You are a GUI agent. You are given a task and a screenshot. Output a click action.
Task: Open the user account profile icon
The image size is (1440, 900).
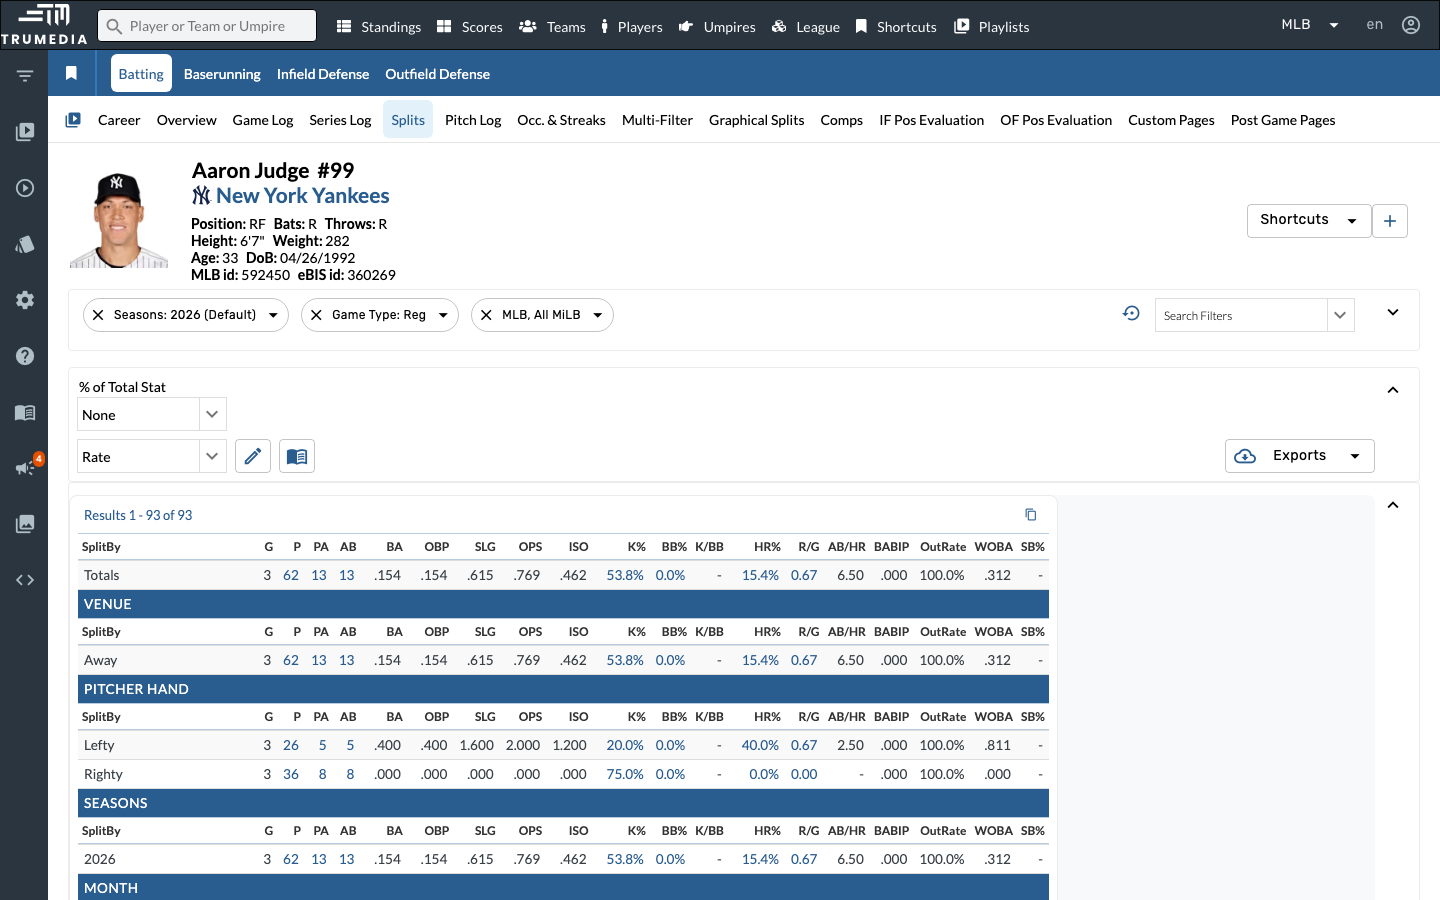pyautogui.click(x=1411, y=25)
